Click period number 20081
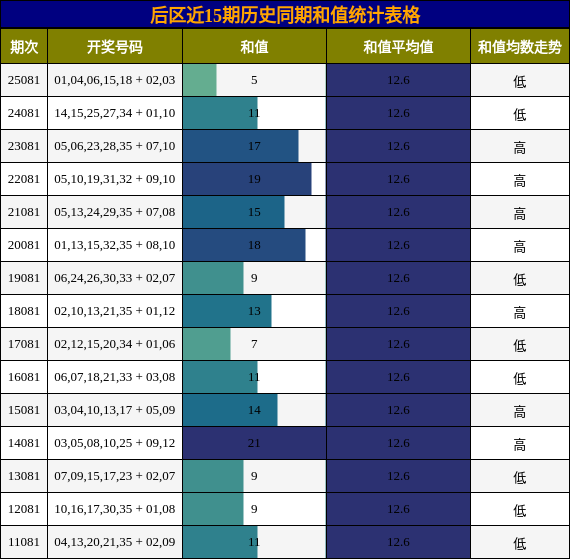 24,245
